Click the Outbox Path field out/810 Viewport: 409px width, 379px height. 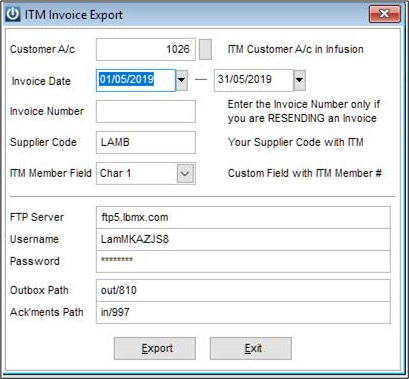click(x=243, y=290)
